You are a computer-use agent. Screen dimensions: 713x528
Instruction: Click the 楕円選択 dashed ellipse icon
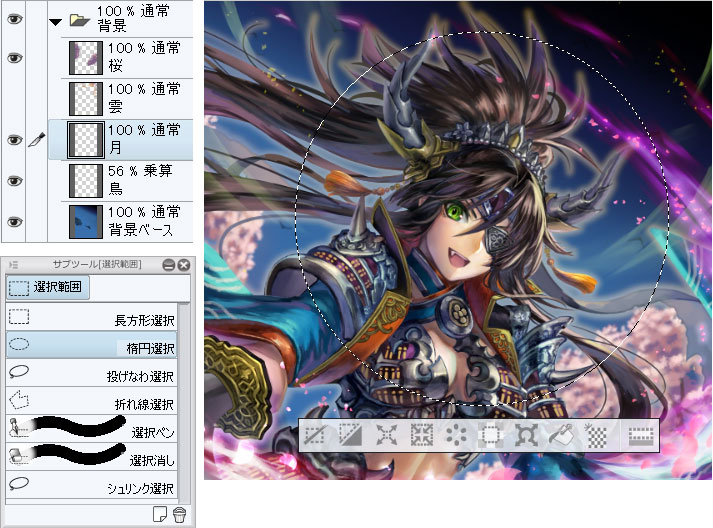pos(19,344)
